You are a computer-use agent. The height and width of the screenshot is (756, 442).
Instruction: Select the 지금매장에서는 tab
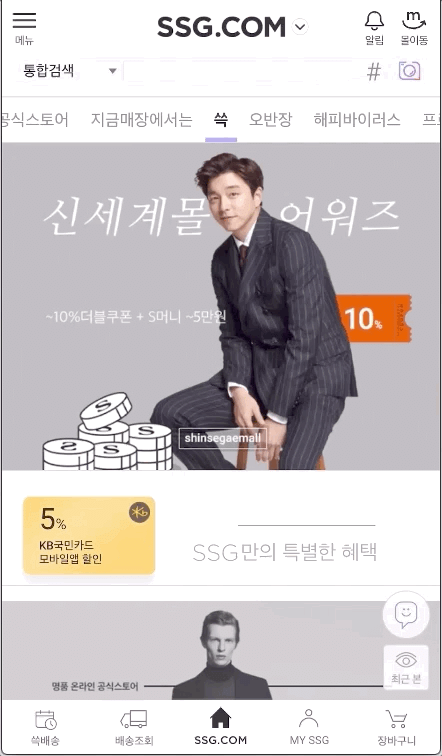(x=141, y=120)
